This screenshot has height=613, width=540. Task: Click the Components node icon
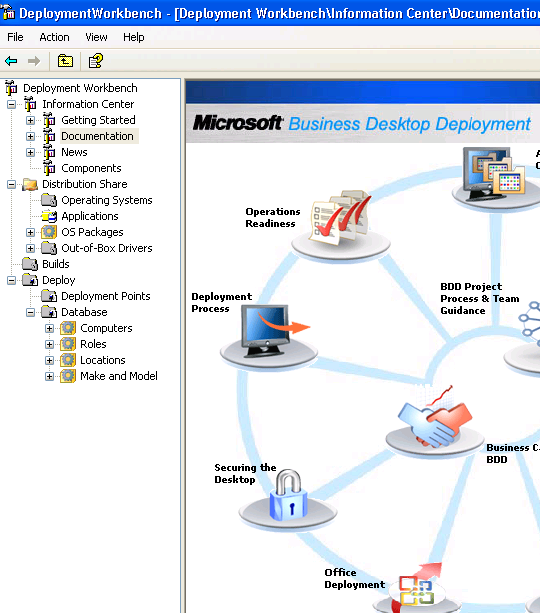pyautogui.click(x=49, y=168)
